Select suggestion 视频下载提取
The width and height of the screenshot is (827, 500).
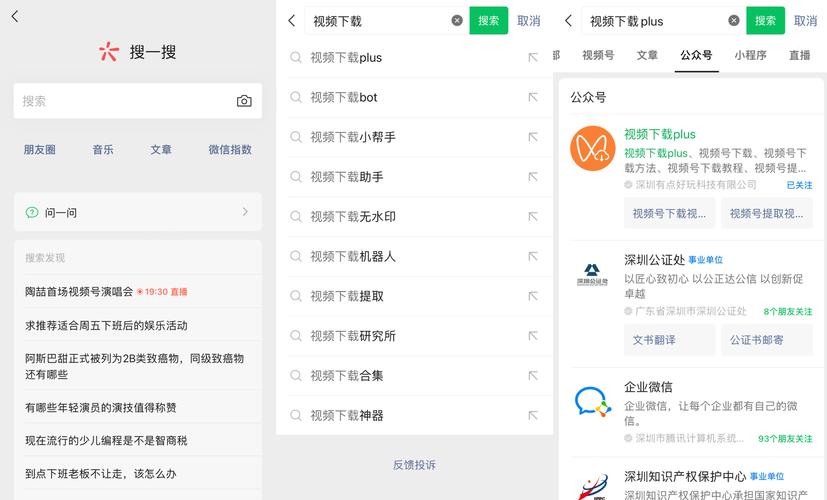click(x=347, y=296)
